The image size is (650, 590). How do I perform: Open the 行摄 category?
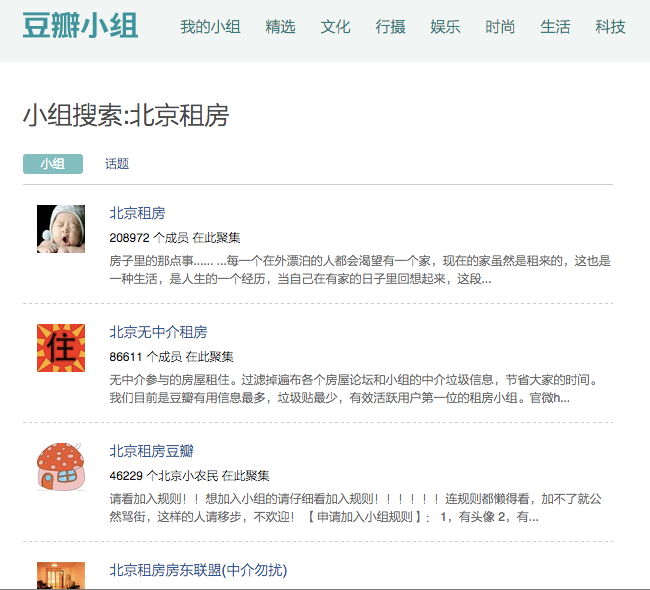click(x=390, y=27)
